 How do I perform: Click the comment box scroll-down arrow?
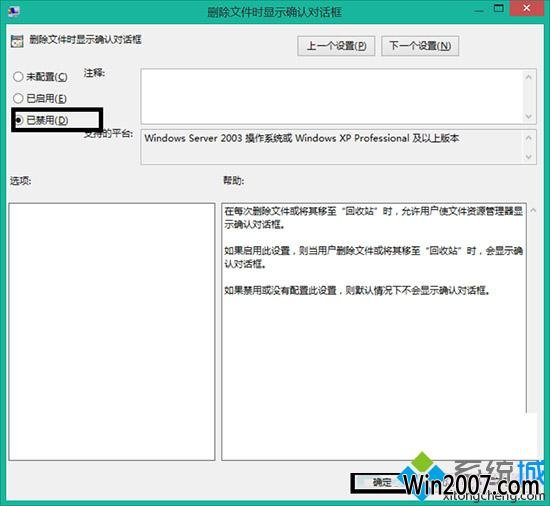click(529, 116)
